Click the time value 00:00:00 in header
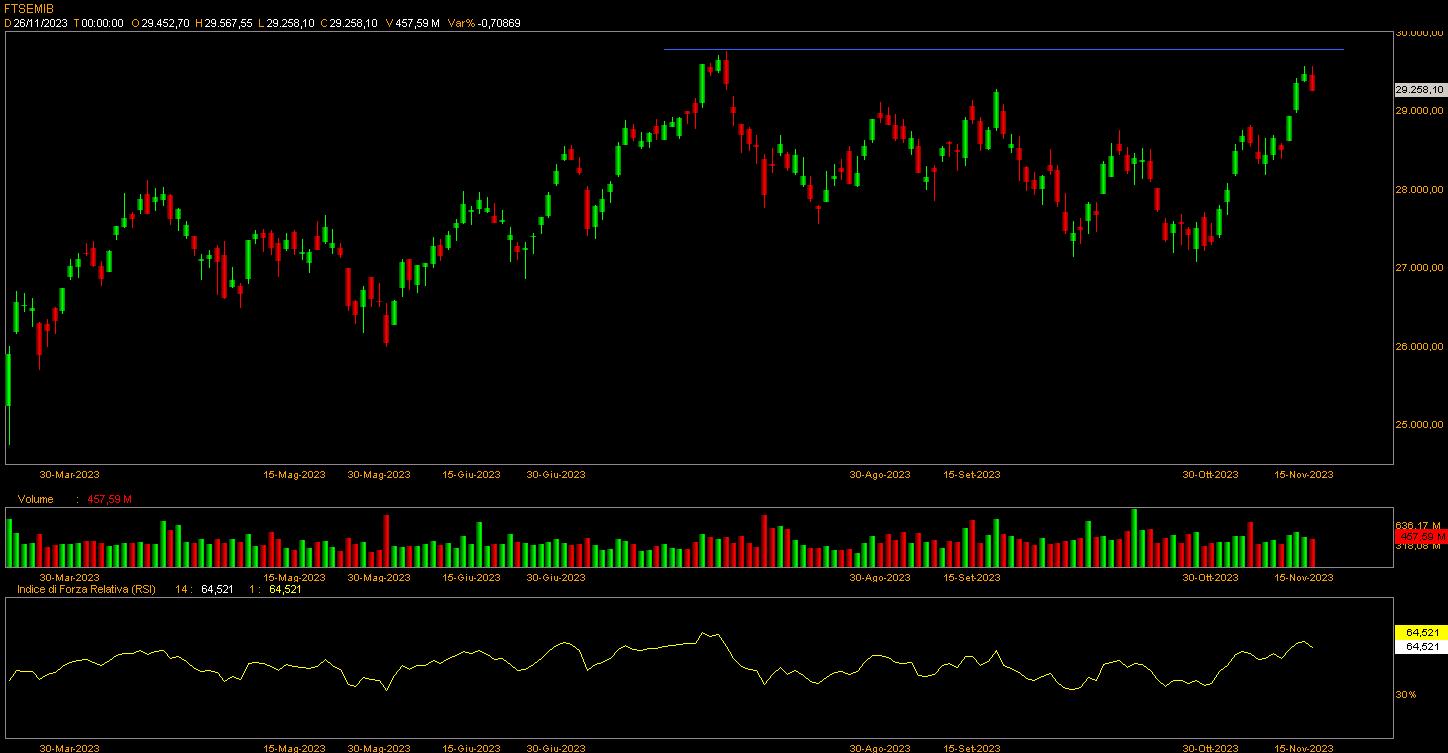1448x753 pixels. (102, 22)
